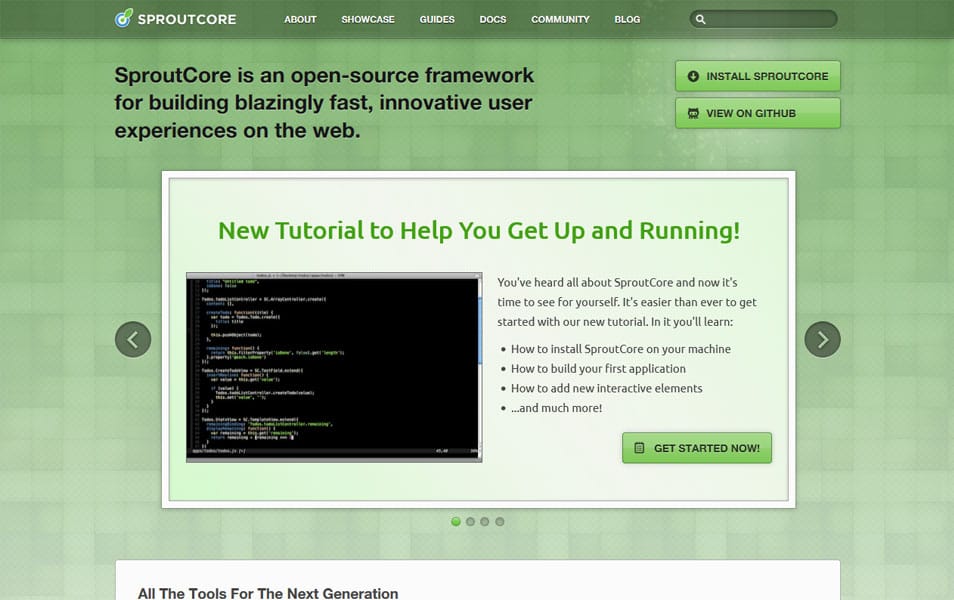
Task: Click 'How to add new interactive elements'
Action: [x=607, y=388]
